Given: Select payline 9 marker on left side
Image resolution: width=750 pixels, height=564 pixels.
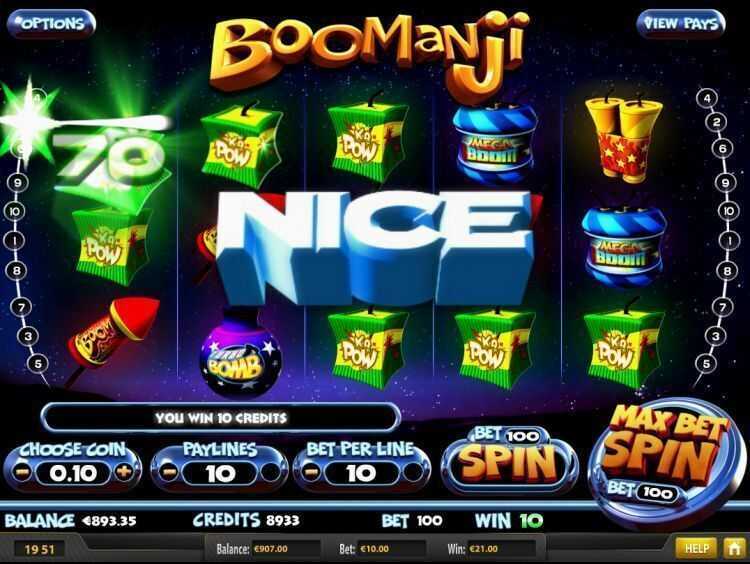Looking at the screenshot, I should [x=18, y=182].
